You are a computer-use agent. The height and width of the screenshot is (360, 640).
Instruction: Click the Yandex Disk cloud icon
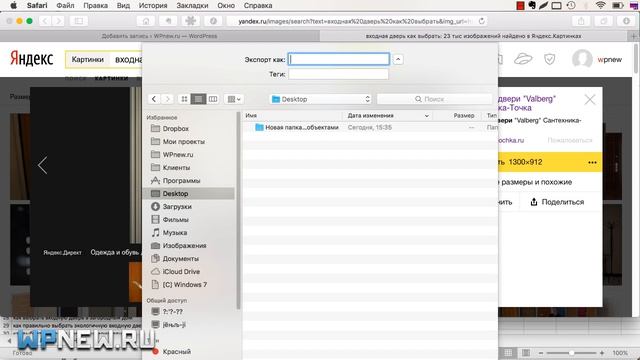523,60
